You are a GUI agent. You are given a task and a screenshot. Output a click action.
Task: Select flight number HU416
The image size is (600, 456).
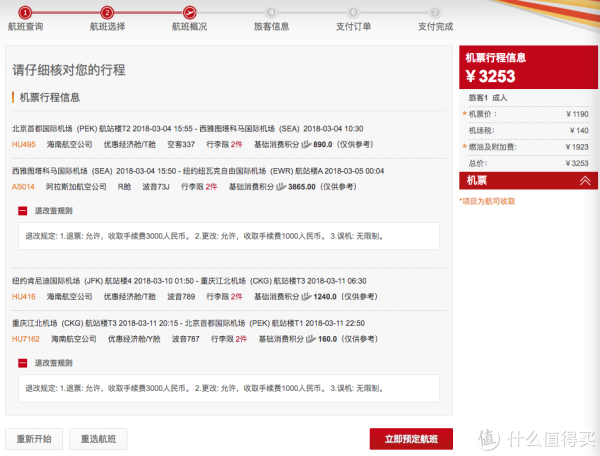(24, 296)
